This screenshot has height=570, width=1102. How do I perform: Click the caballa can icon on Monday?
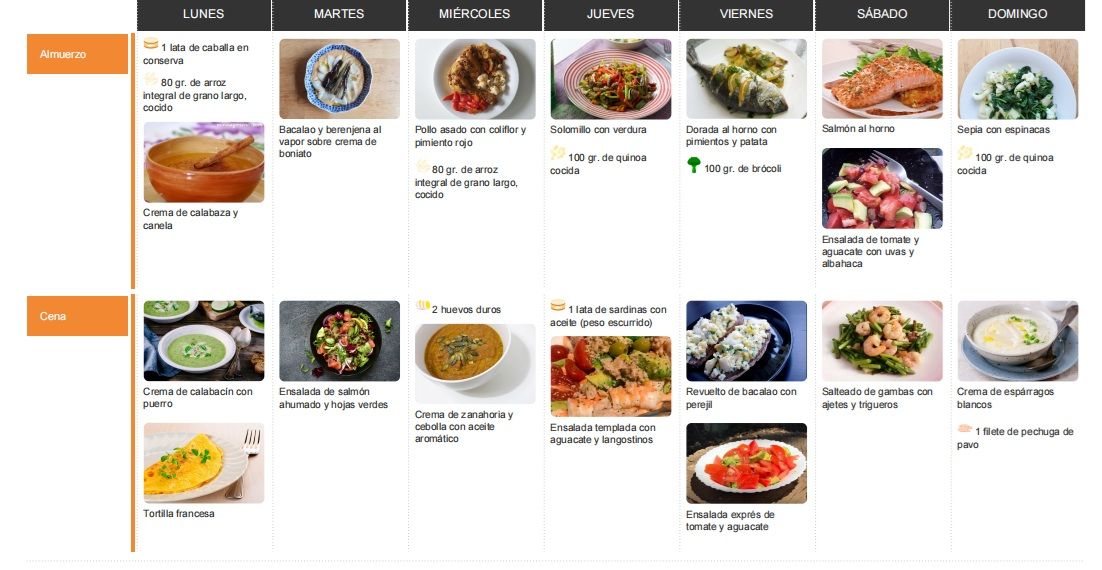(150, 44)
